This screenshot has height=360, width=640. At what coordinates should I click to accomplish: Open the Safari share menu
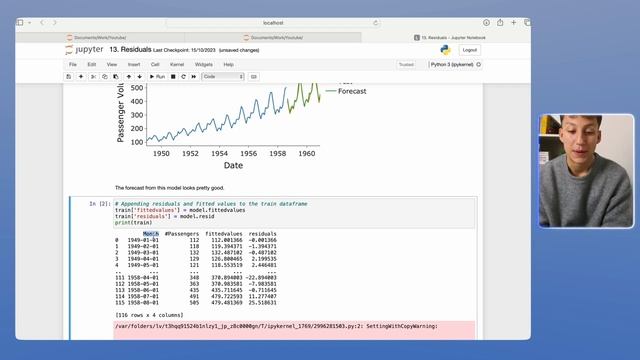[500, 22]
